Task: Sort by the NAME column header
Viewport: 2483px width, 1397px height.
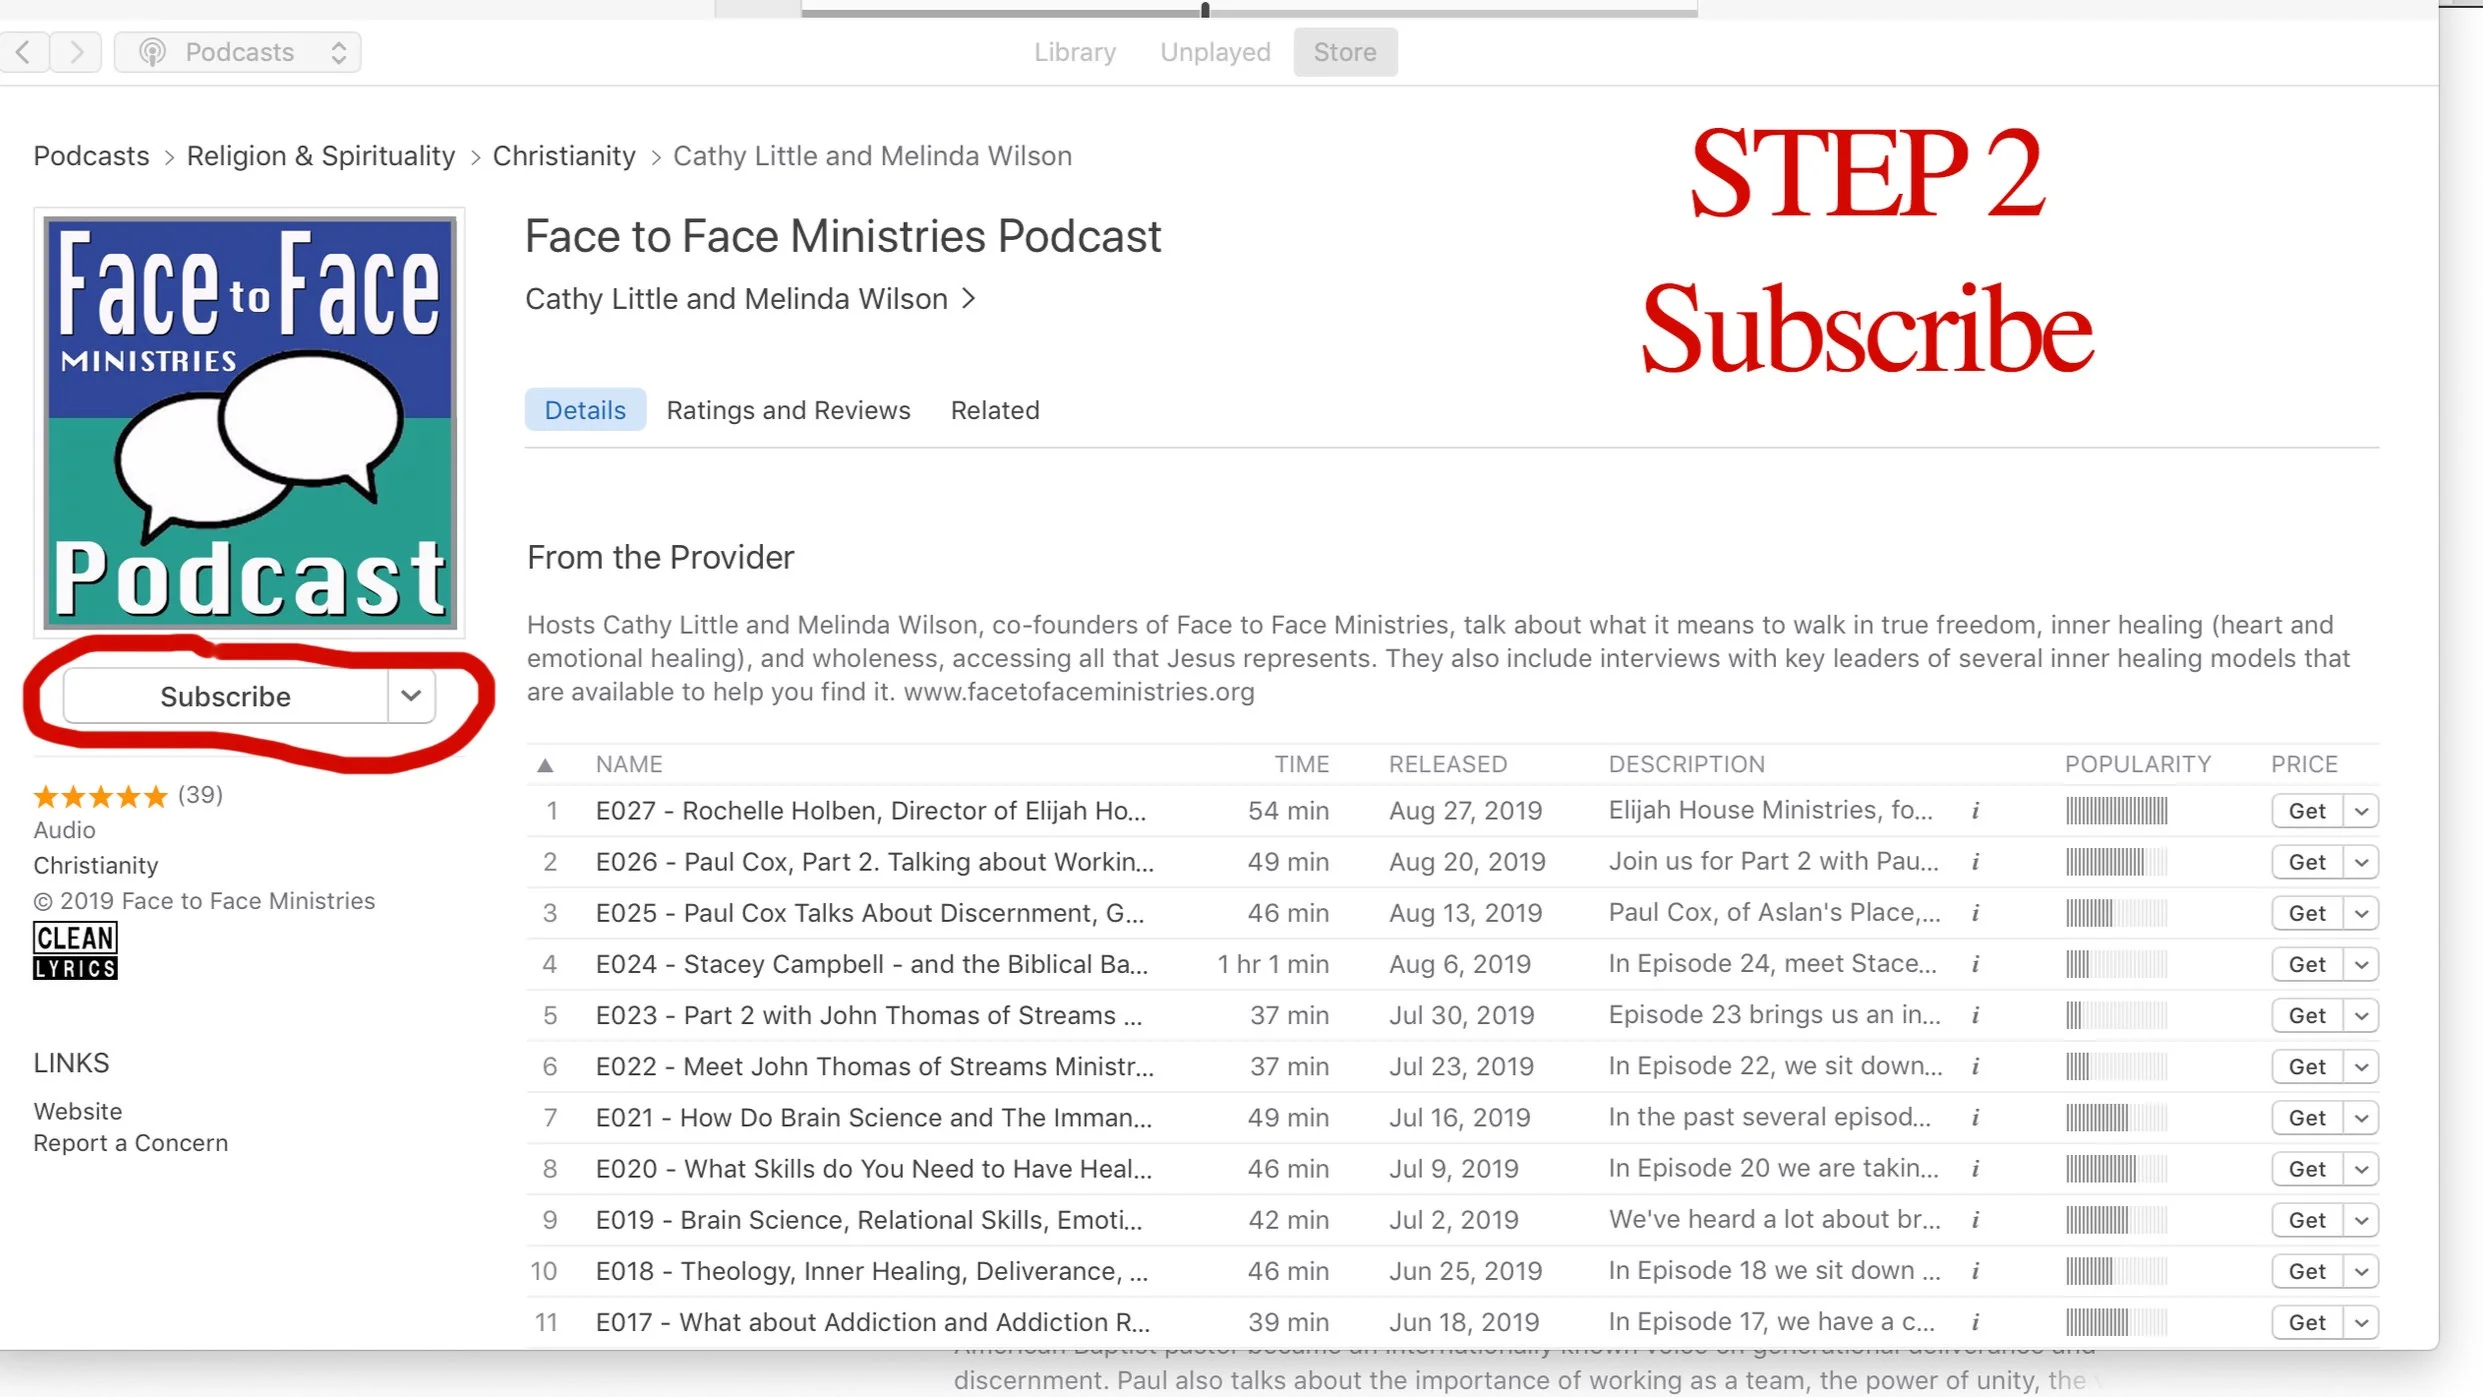Action: (x=629, y=764)
